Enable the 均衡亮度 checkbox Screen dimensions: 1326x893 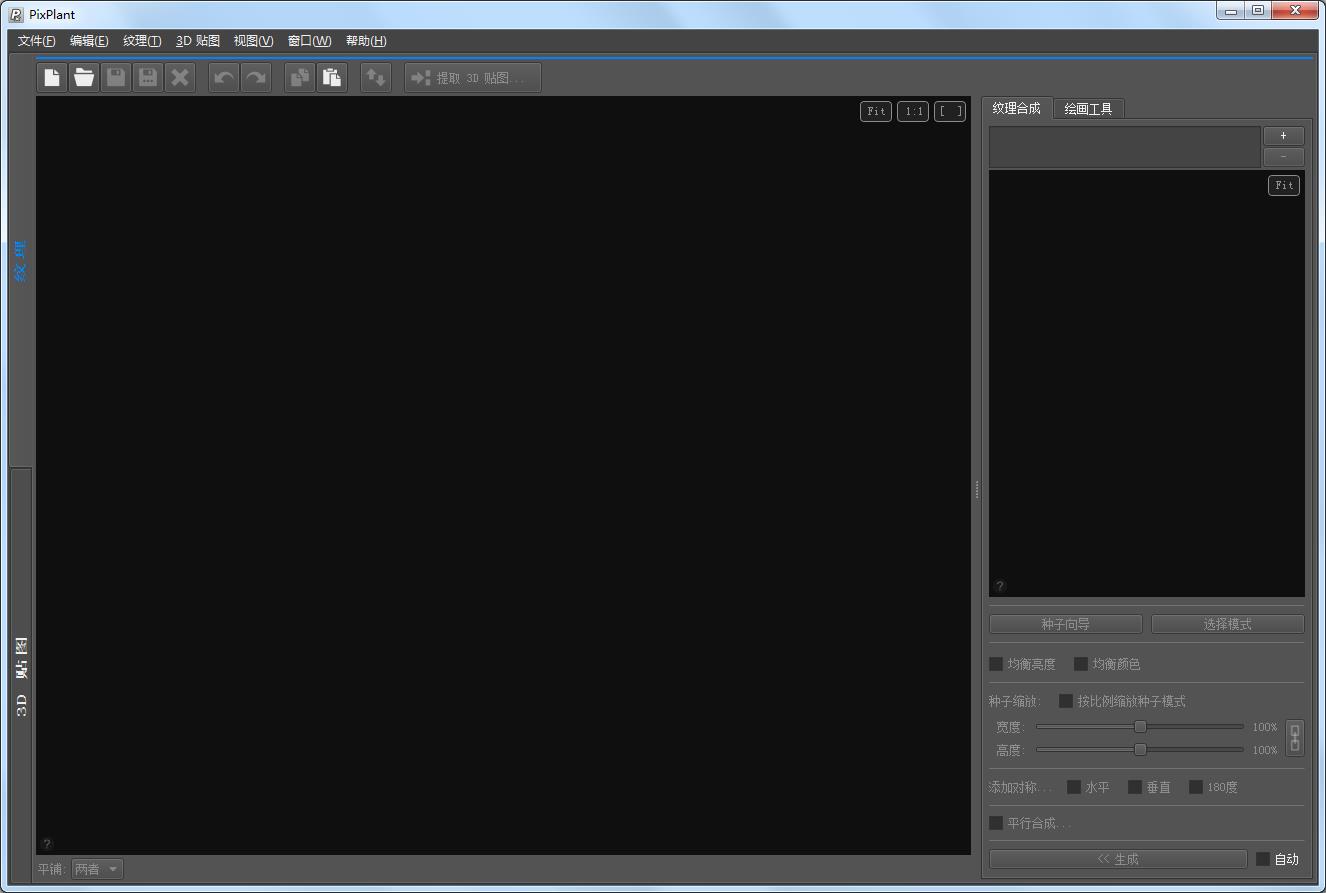(x=996, y=663)
